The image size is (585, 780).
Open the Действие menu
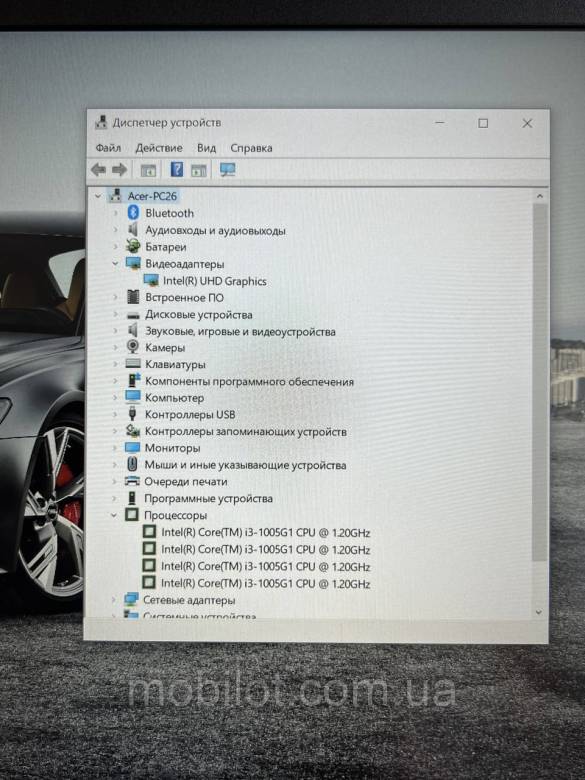point(159,148)
